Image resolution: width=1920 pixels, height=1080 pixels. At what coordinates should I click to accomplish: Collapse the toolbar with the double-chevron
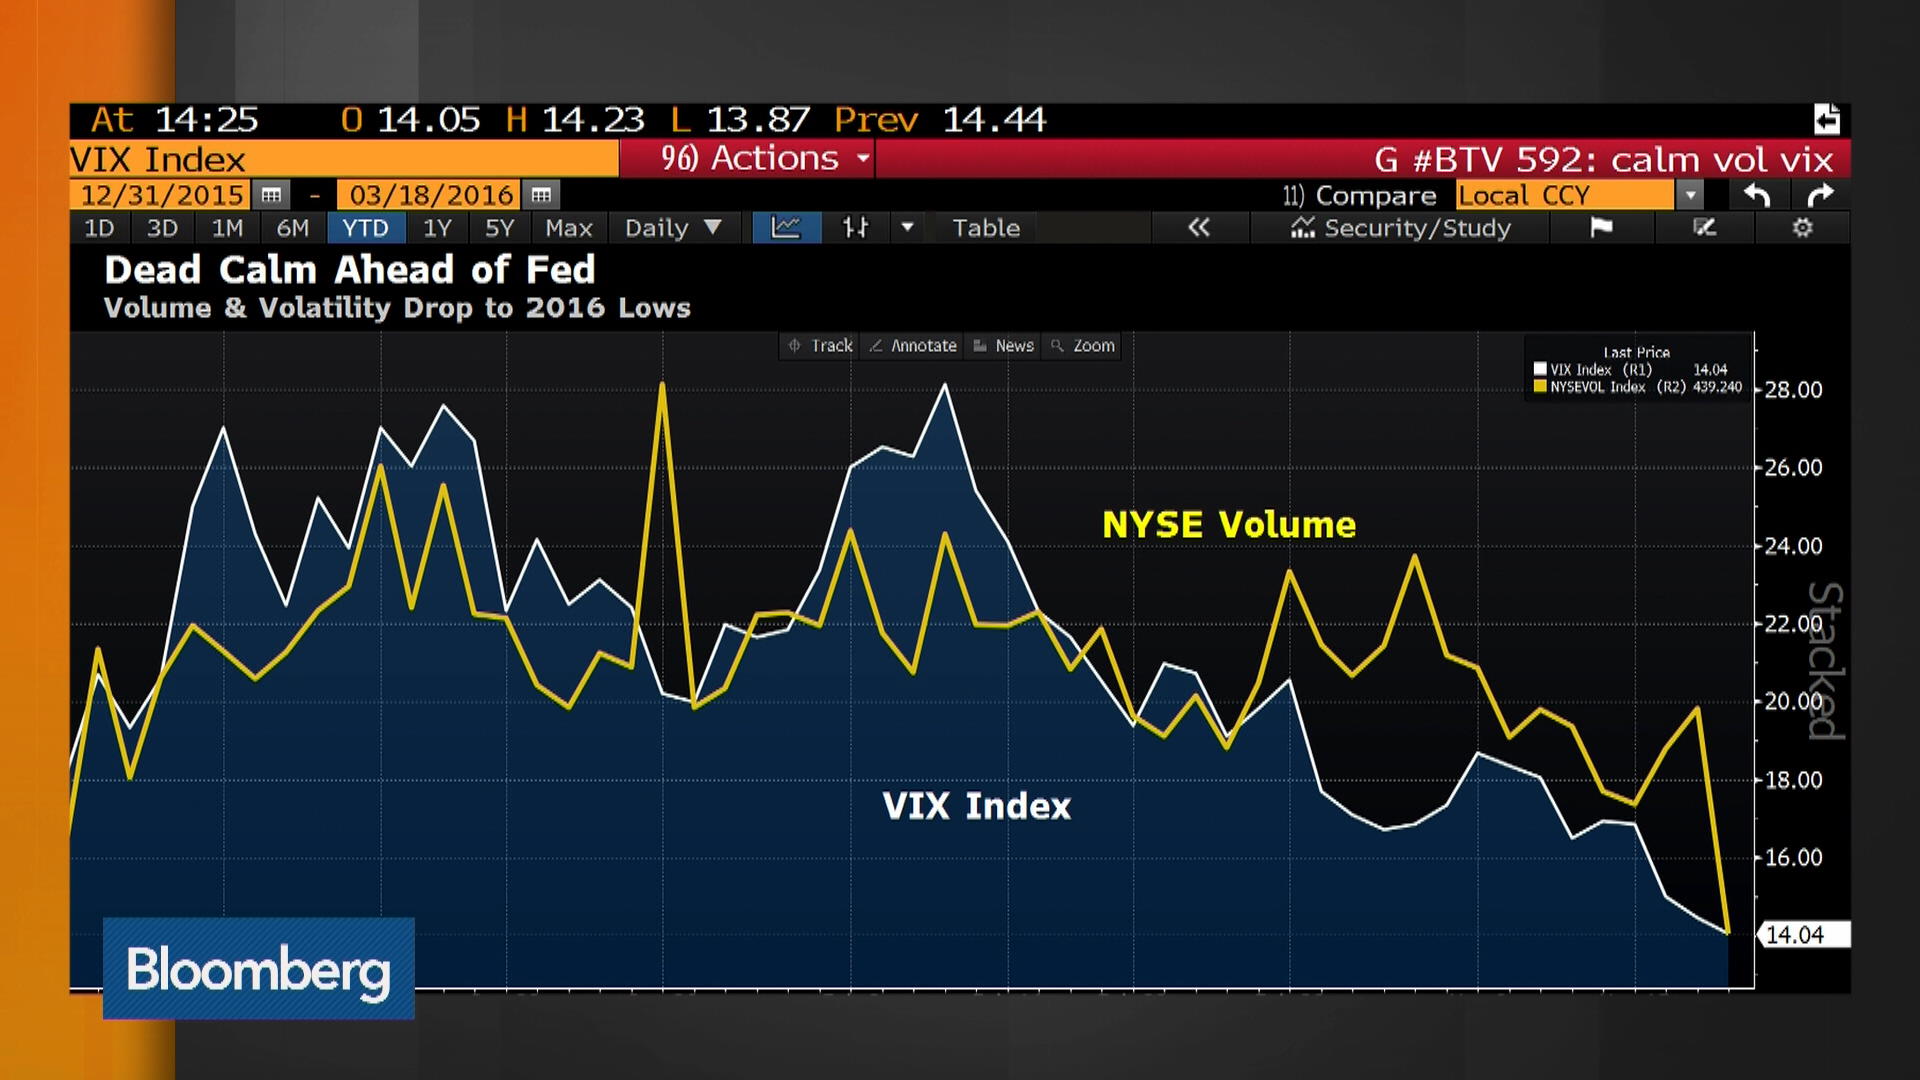point(1199,228)
